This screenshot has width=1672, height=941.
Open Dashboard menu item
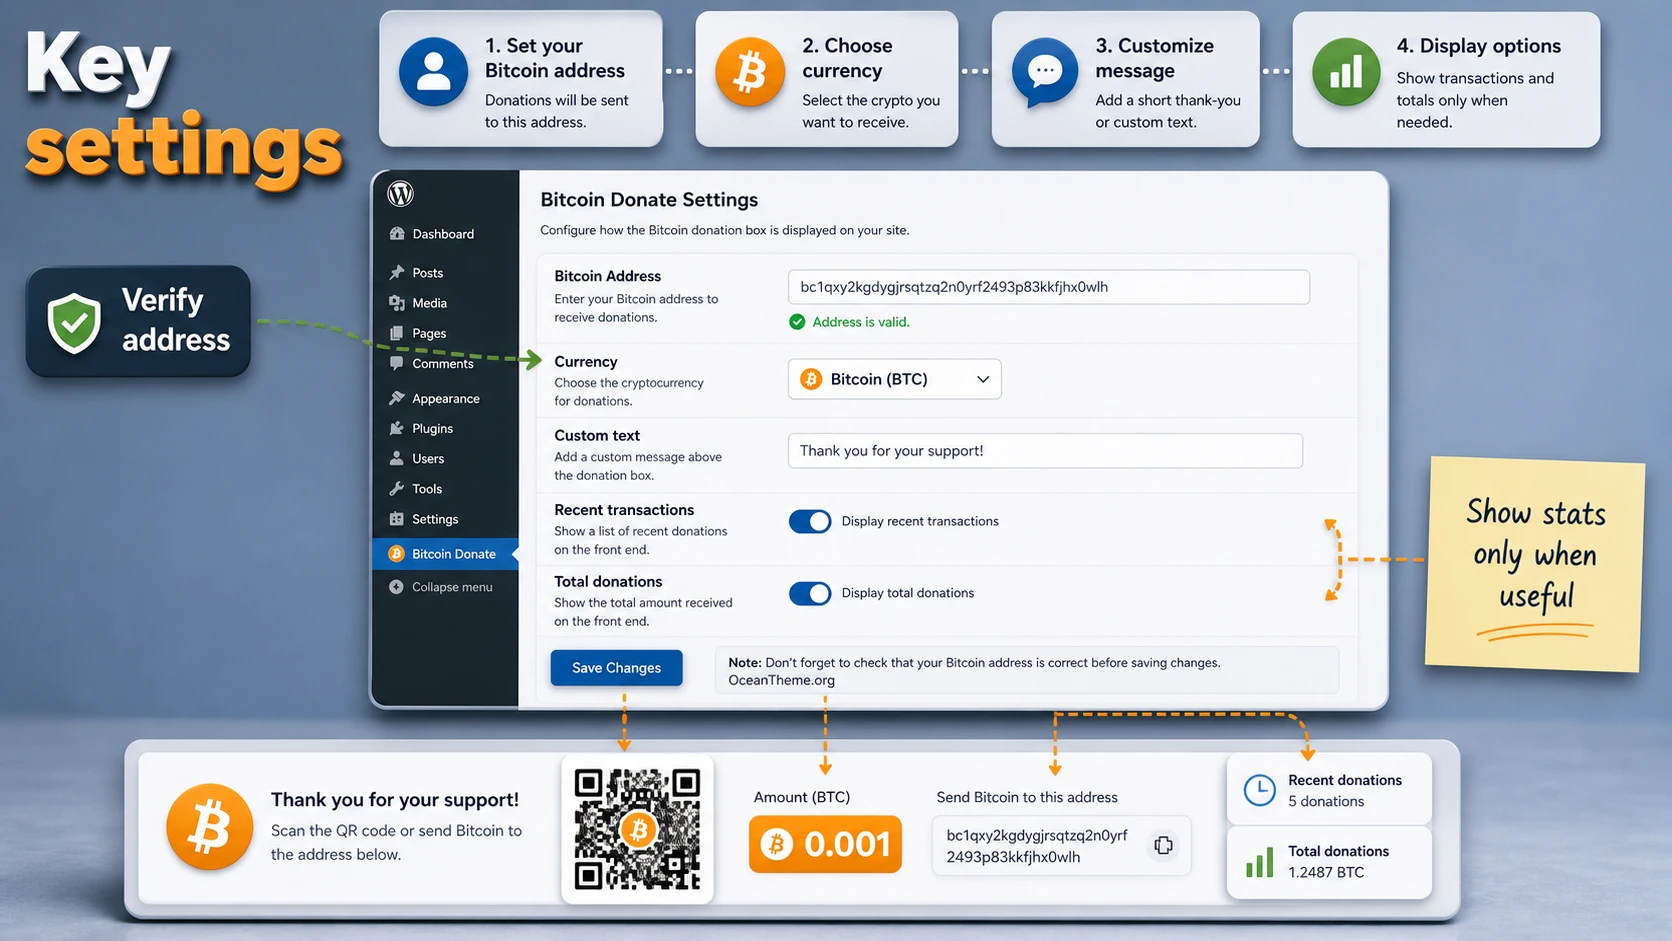[445, 234]
